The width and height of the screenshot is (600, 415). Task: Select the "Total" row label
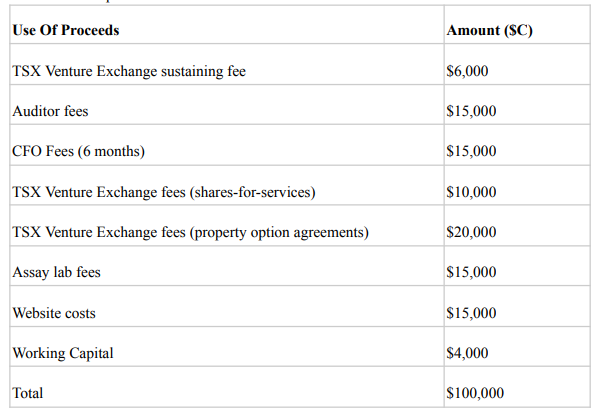(28, 393)
